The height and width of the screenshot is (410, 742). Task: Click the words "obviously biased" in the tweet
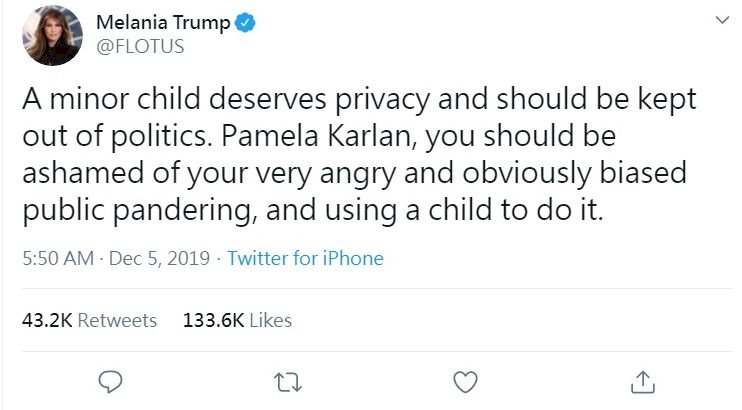coord(574,173)
